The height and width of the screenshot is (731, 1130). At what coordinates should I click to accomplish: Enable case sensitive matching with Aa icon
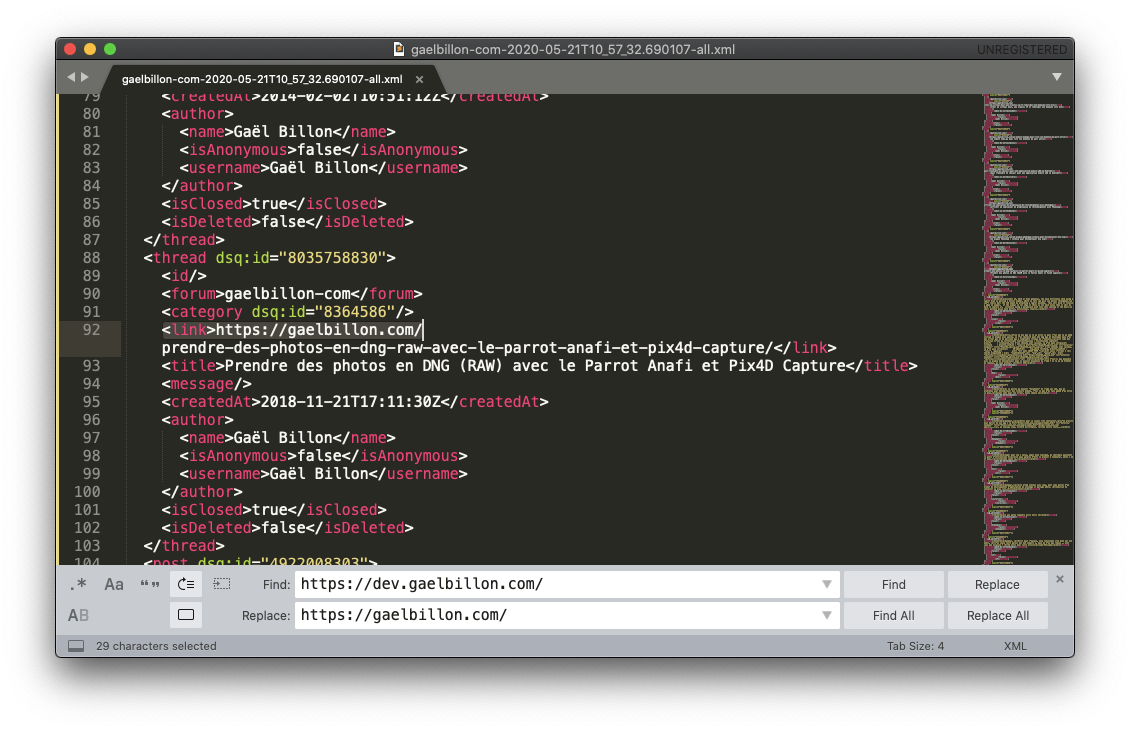coord(113,584)
